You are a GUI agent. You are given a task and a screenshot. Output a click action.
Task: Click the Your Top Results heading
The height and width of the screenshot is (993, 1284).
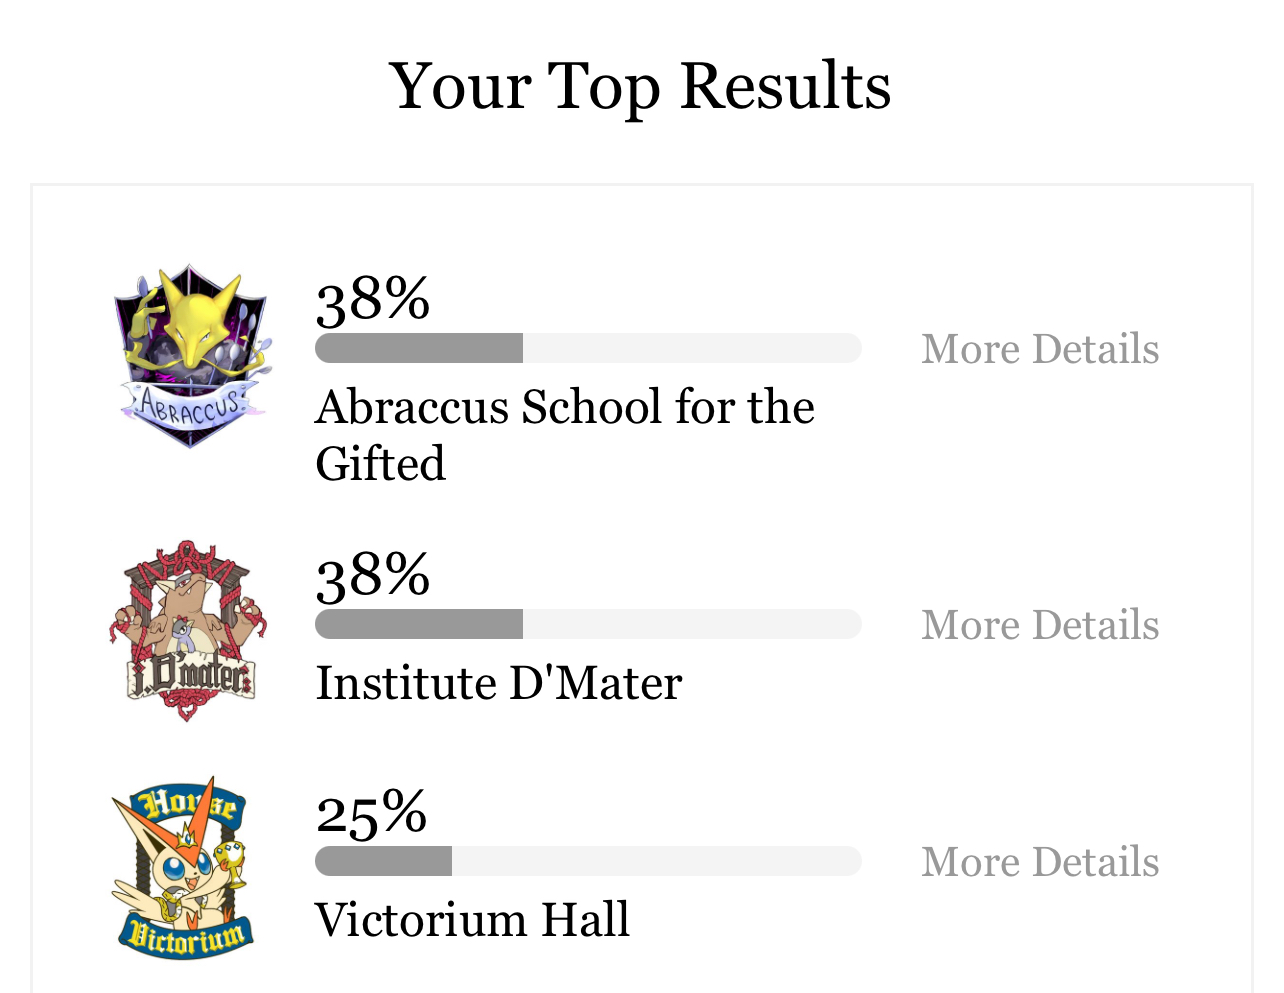(x=640, y=87)
